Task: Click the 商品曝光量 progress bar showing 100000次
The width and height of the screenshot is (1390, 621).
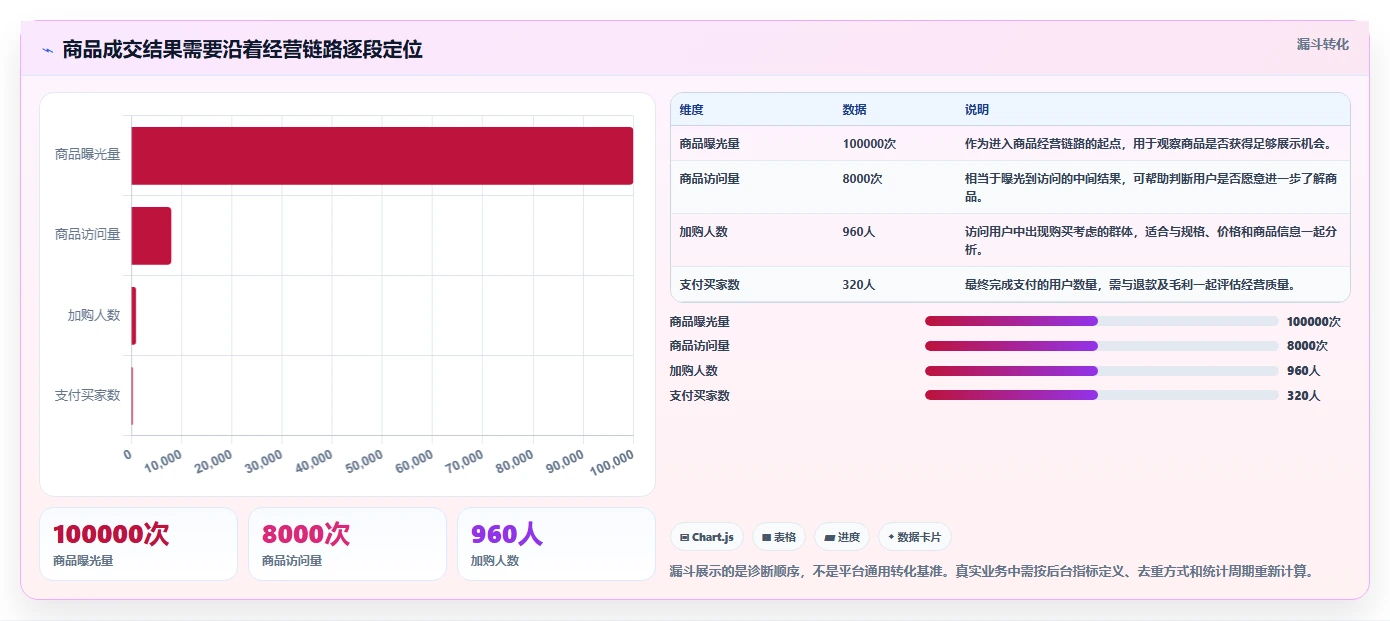Action: point(1101,321)
